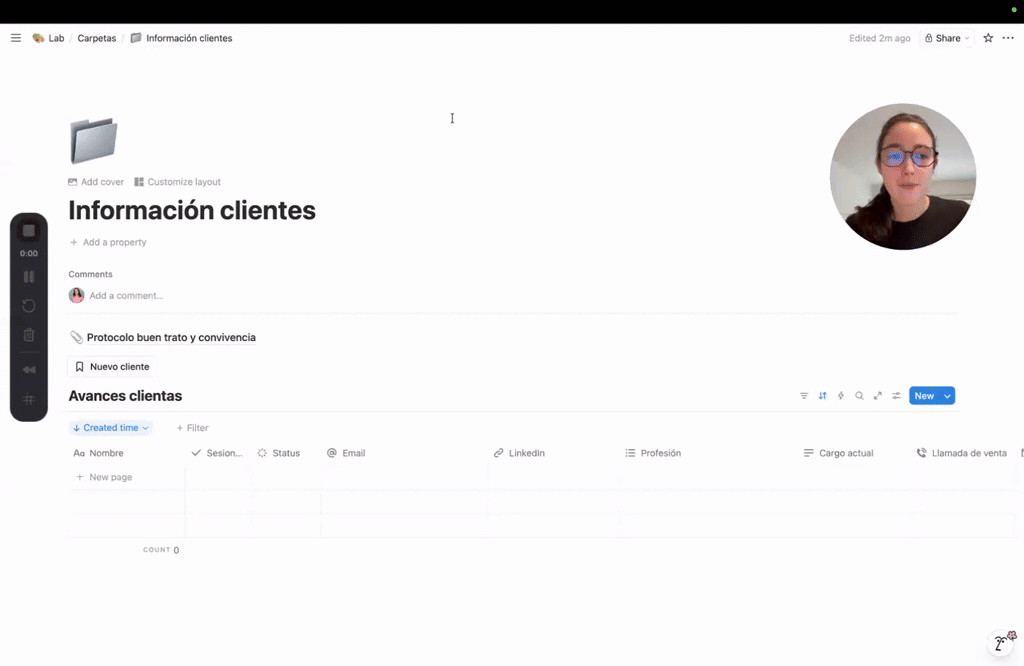The width and height of the screenshot is (1024, 666).
Task: Open the three-dot page options menu
Action: (x=1008, y=38)
